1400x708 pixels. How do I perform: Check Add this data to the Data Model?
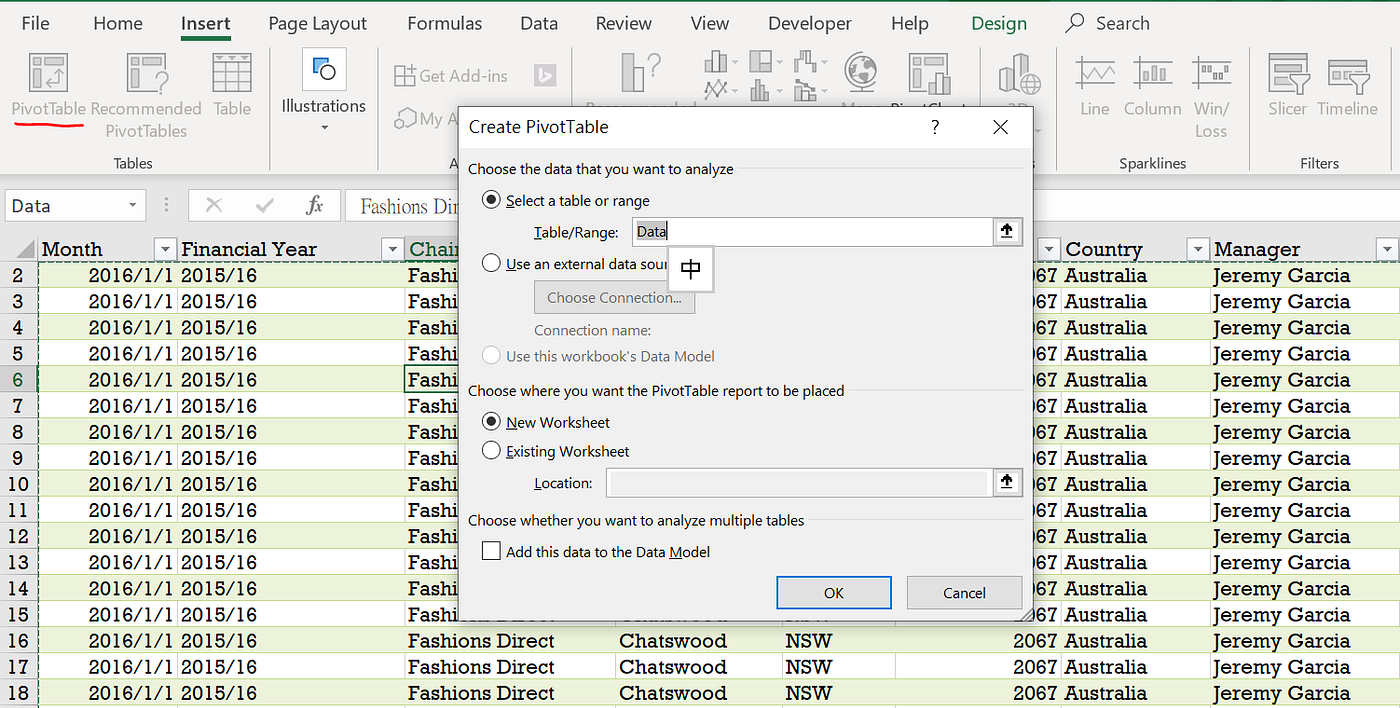pos(491,551)
